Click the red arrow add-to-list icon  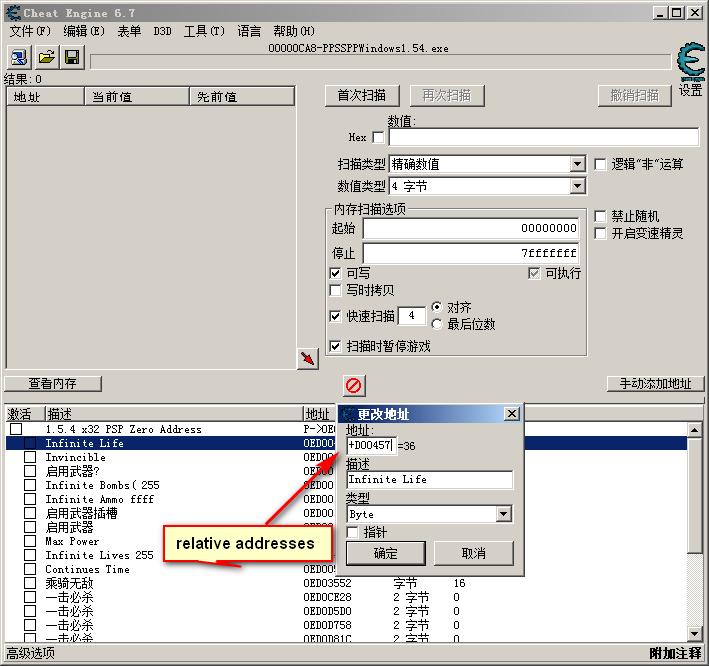tap(308, 359)
